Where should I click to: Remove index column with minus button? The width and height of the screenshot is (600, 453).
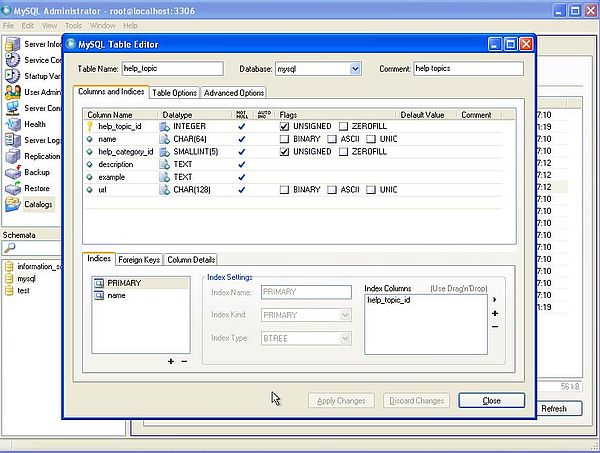pyautogui.click(x=495, y=327)
